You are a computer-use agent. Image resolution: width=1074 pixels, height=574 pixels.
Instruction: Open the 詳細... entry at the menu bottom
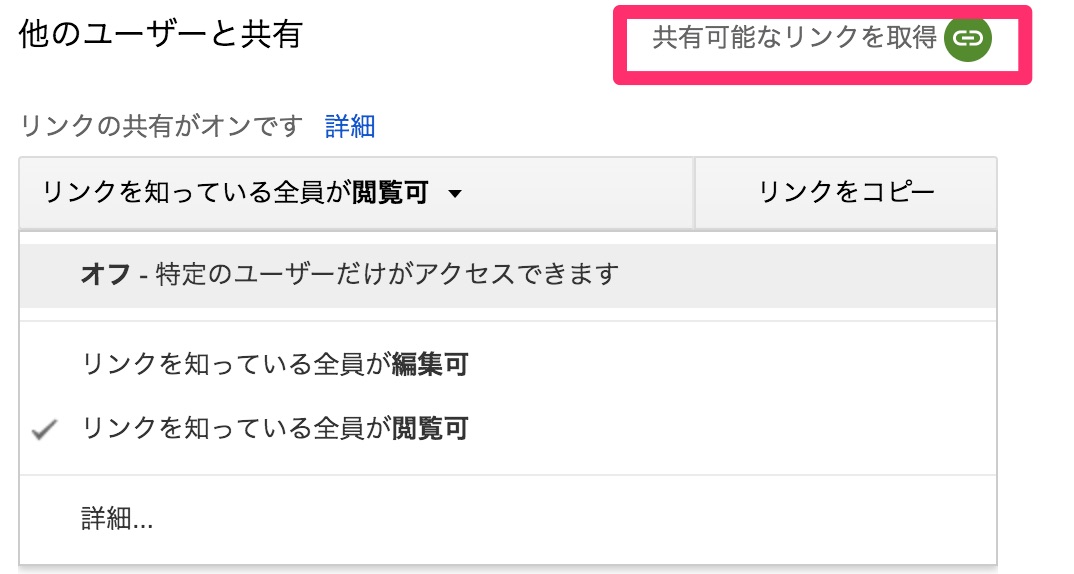click(x=117, y=518)
